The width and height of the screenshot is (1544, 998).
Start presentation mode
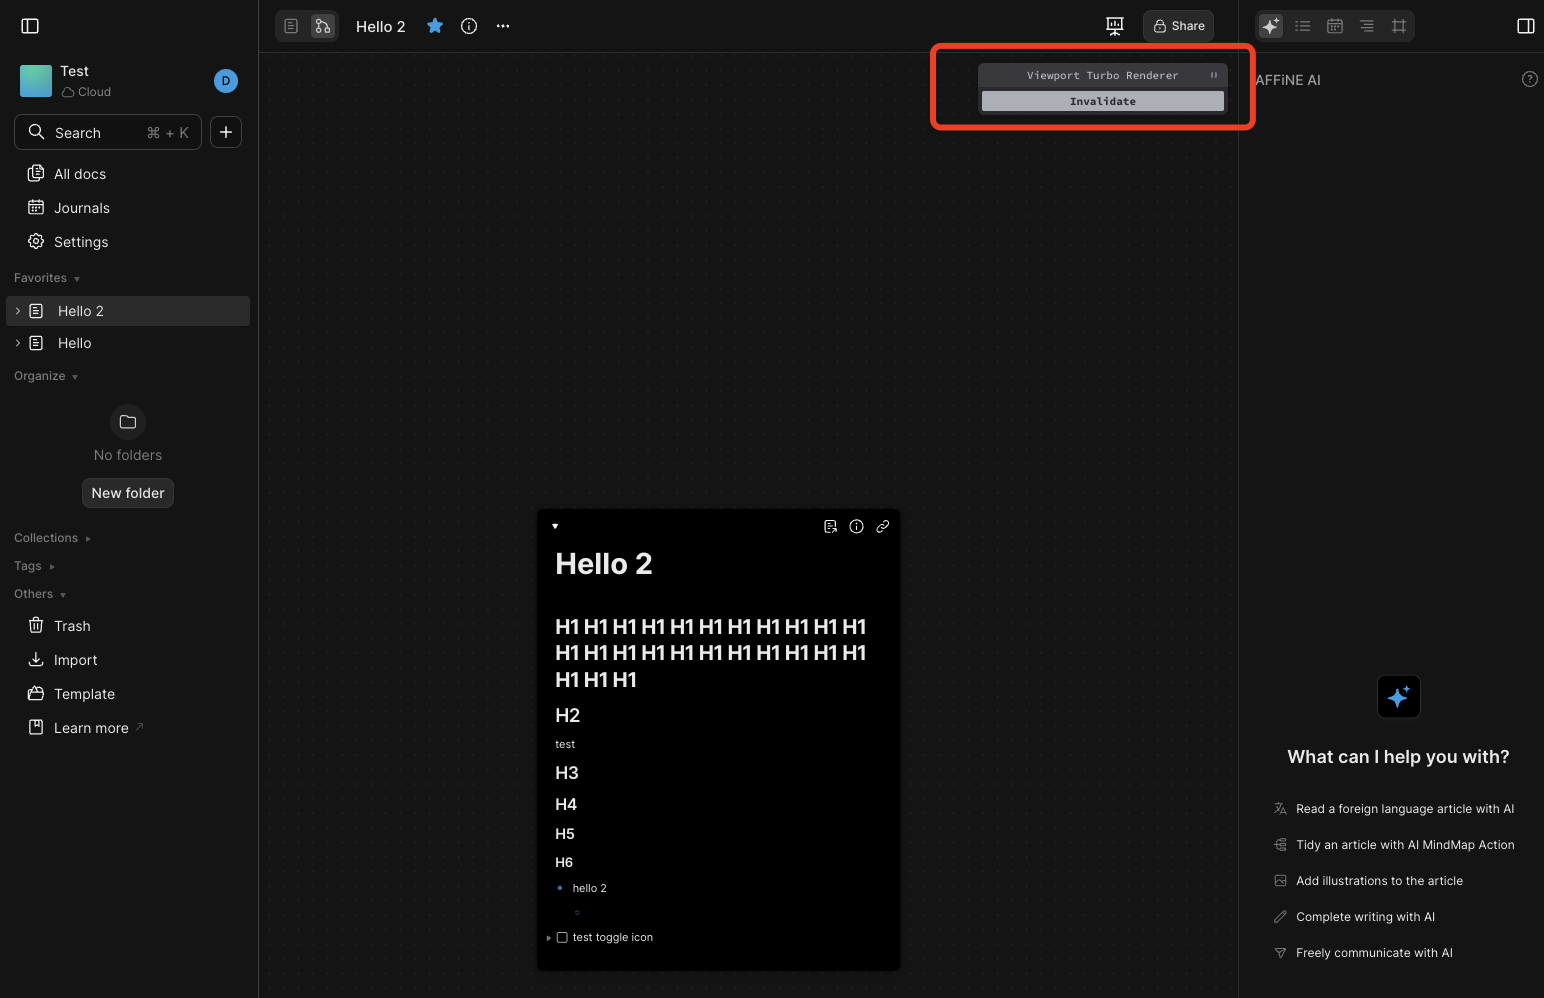coord(1115,26)
